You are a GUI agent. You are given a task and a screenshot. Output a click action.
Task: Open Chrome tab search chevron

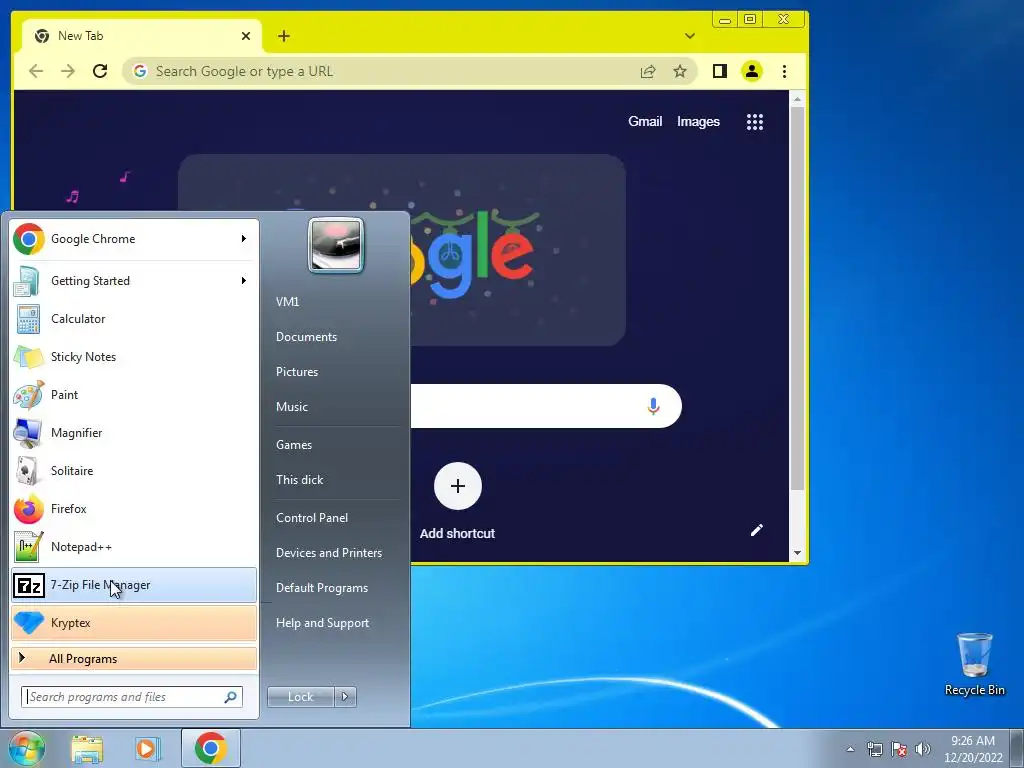pos(690,36)
